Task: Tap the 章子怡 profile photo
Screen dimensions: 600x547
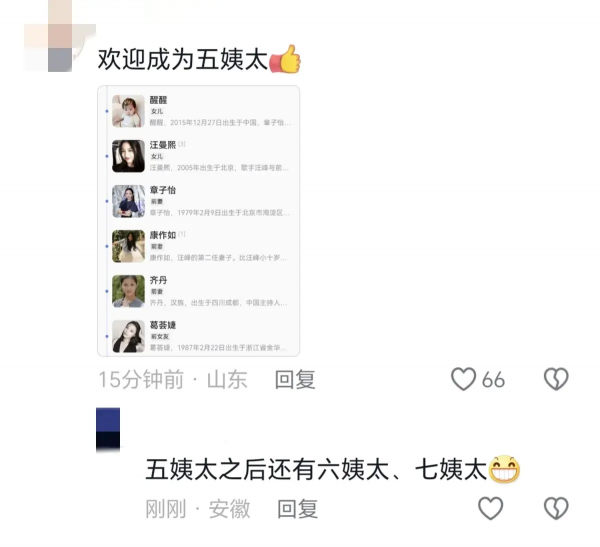Action: [128, 201]
